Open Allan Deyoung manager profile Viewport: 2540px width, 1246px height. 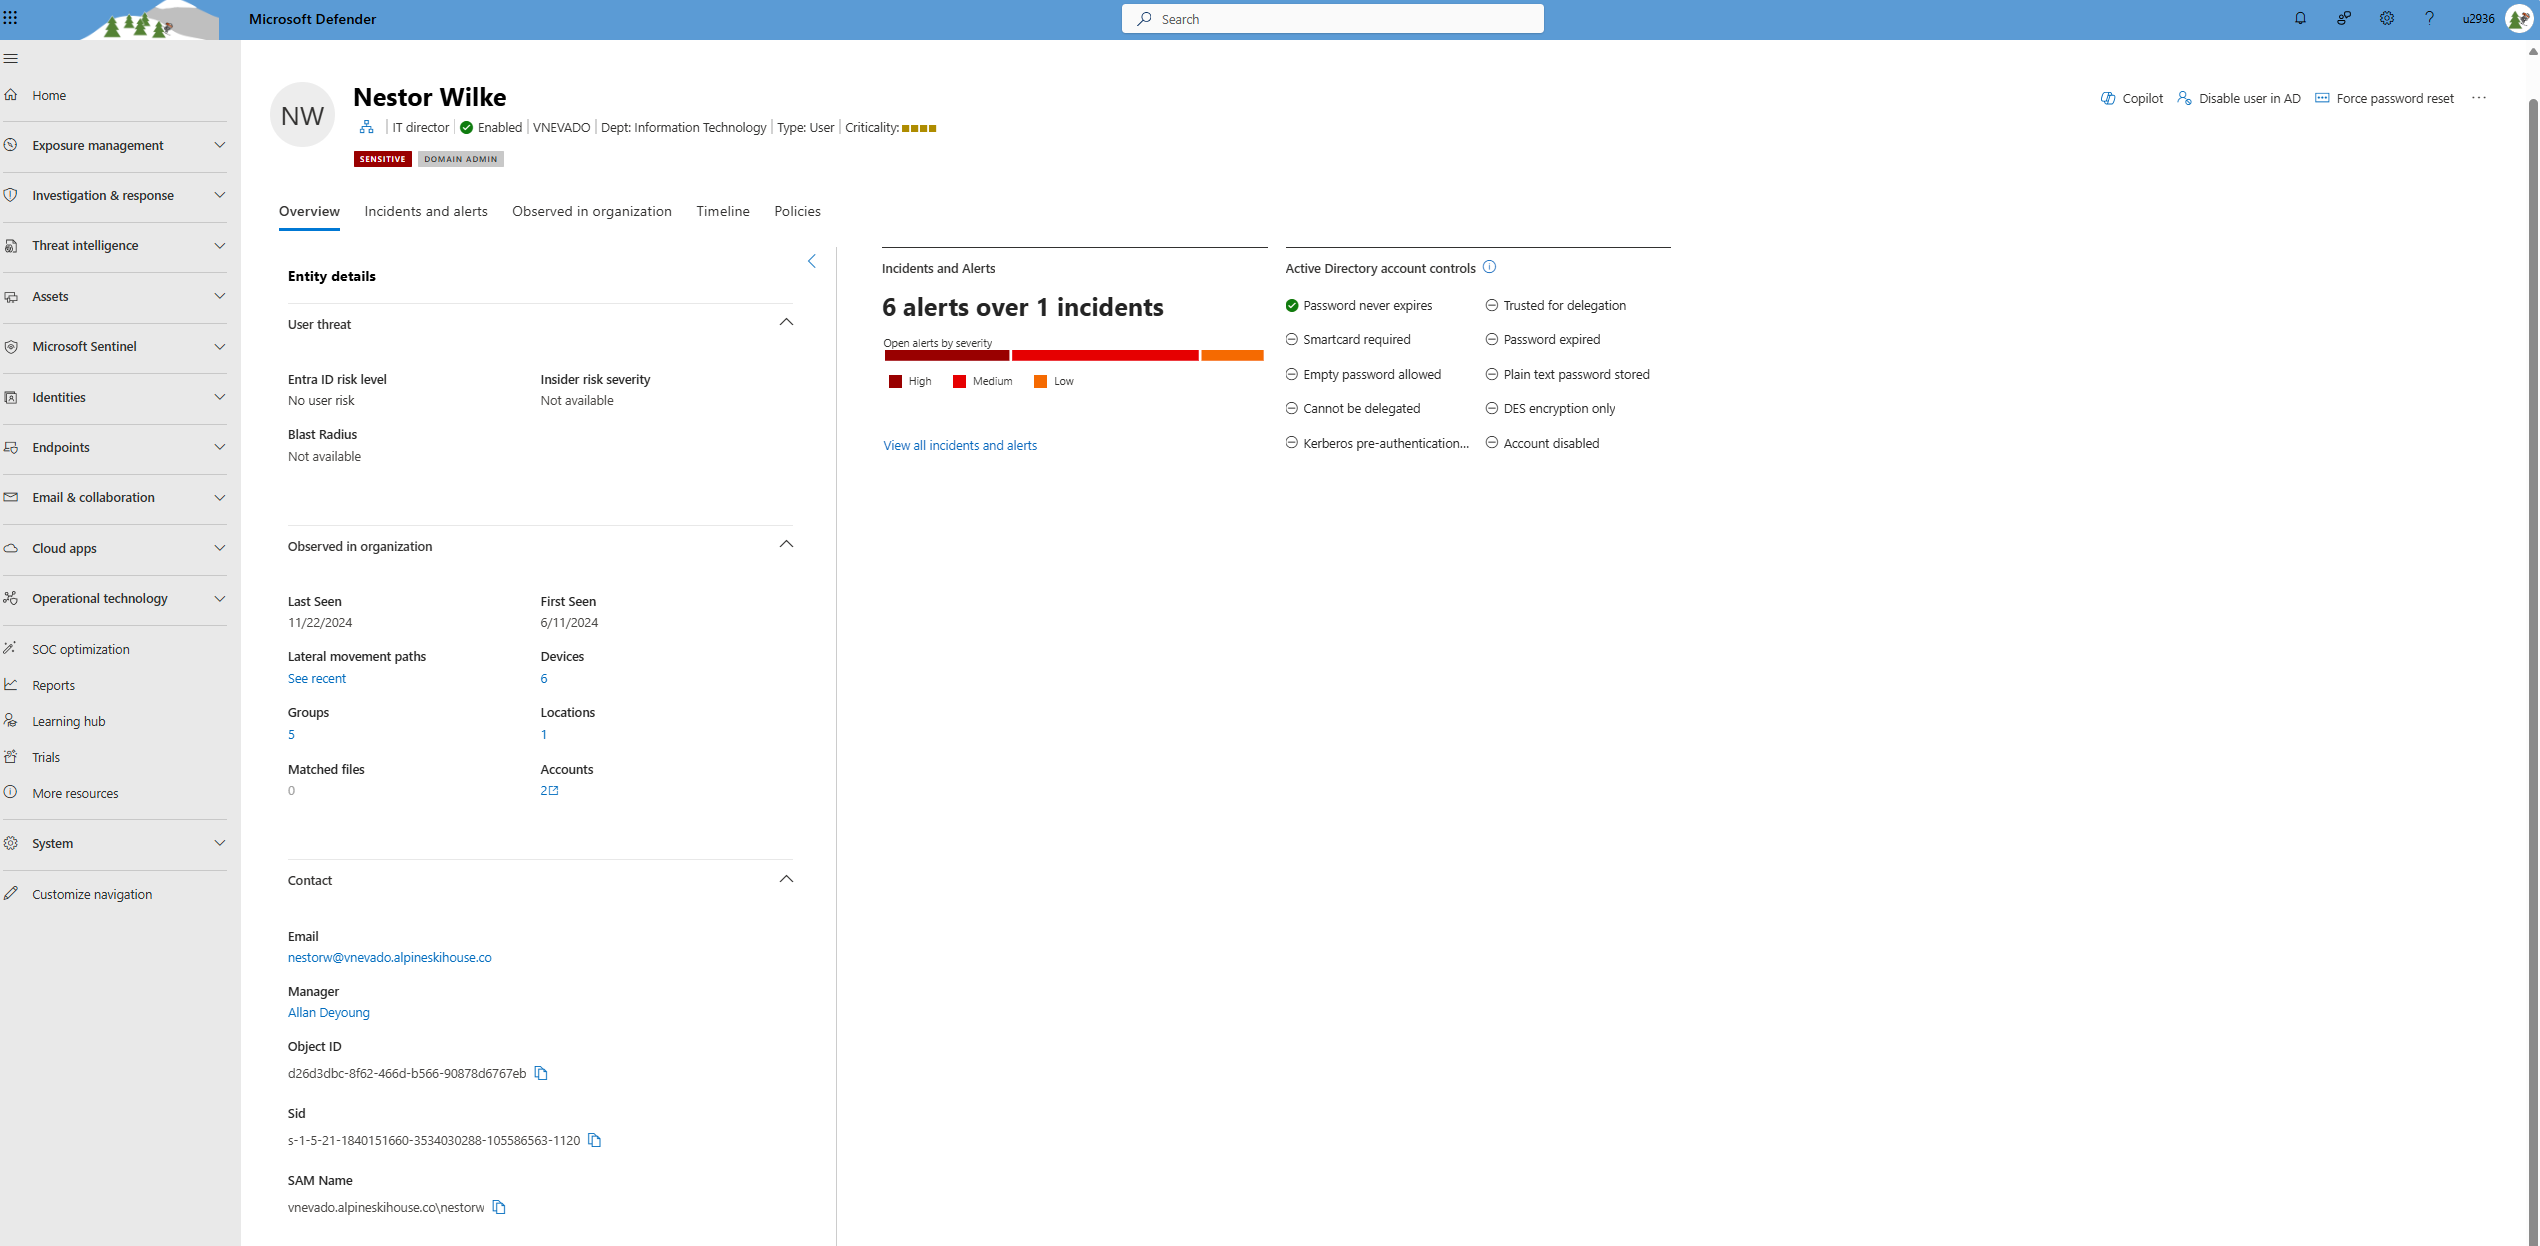(327, 1011)
